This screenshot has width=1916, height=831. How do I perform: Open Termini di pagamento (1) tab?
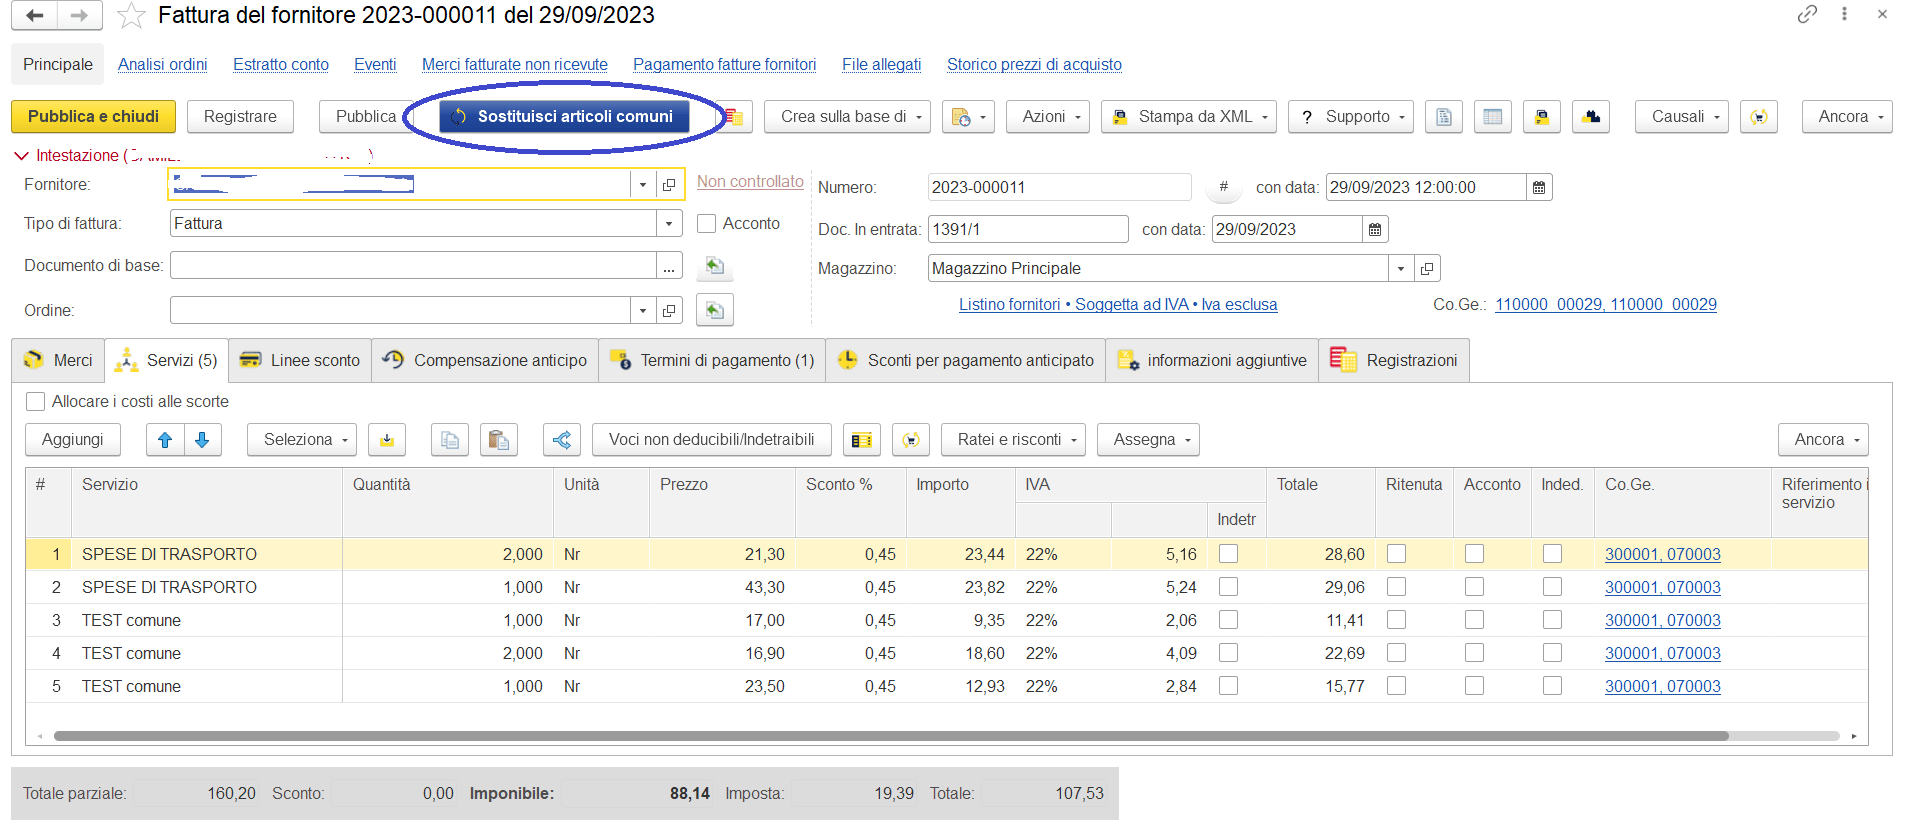point(712,361)
